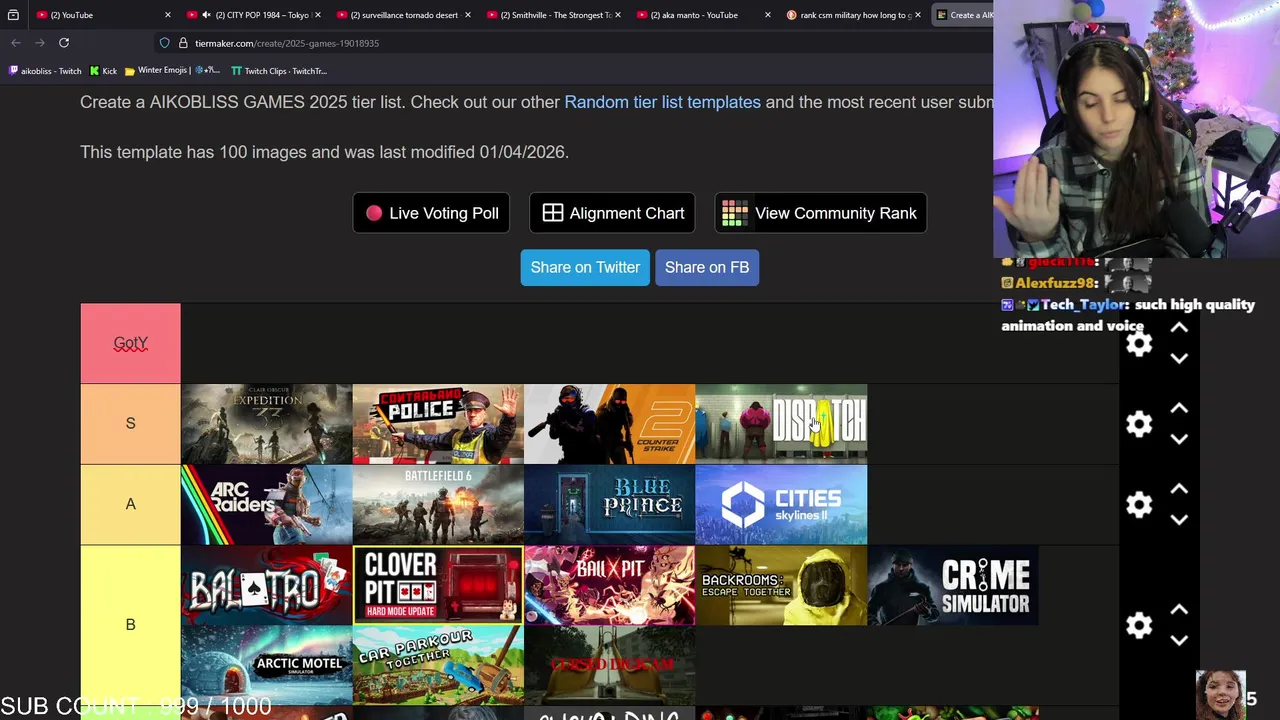Select Crime Simulator thumbnail
Screen dimensions: 1280x720
953,585
